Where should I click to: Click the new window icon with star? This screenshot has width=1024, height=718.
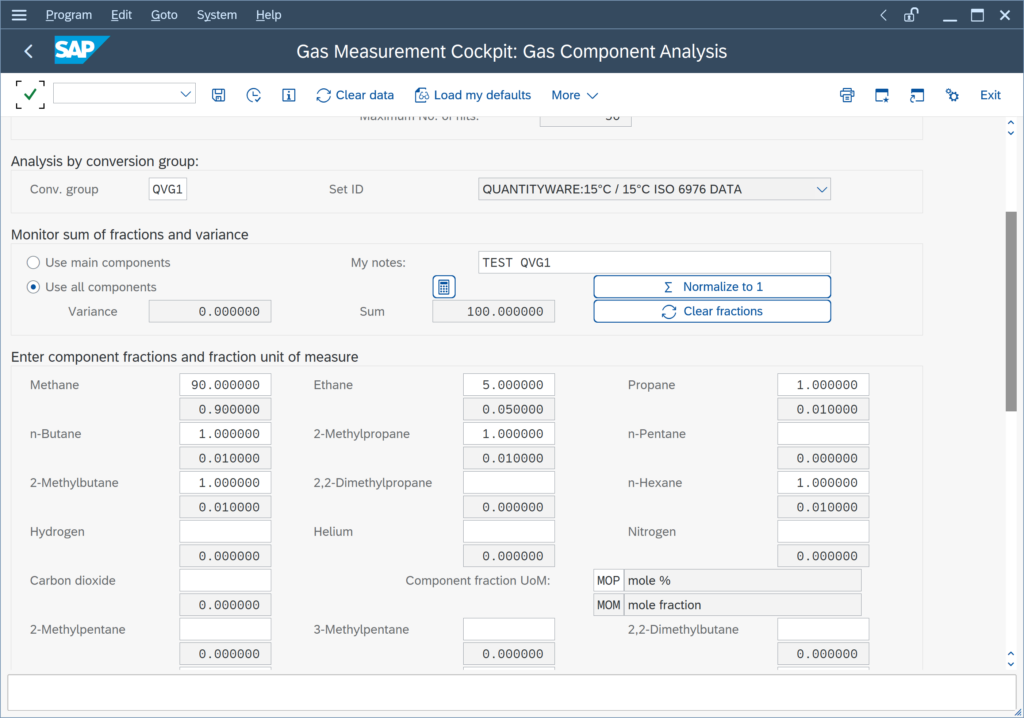pos(882,95)
